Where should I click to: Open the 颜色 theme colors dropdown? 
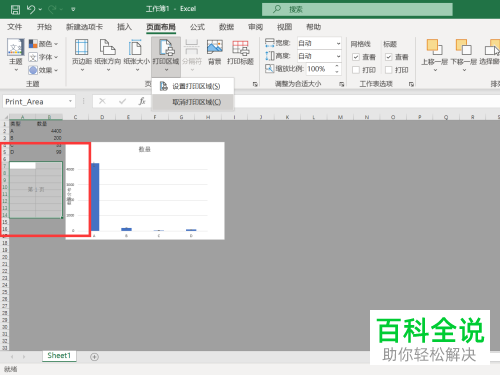pyautogui.click(x=43, y=44)
